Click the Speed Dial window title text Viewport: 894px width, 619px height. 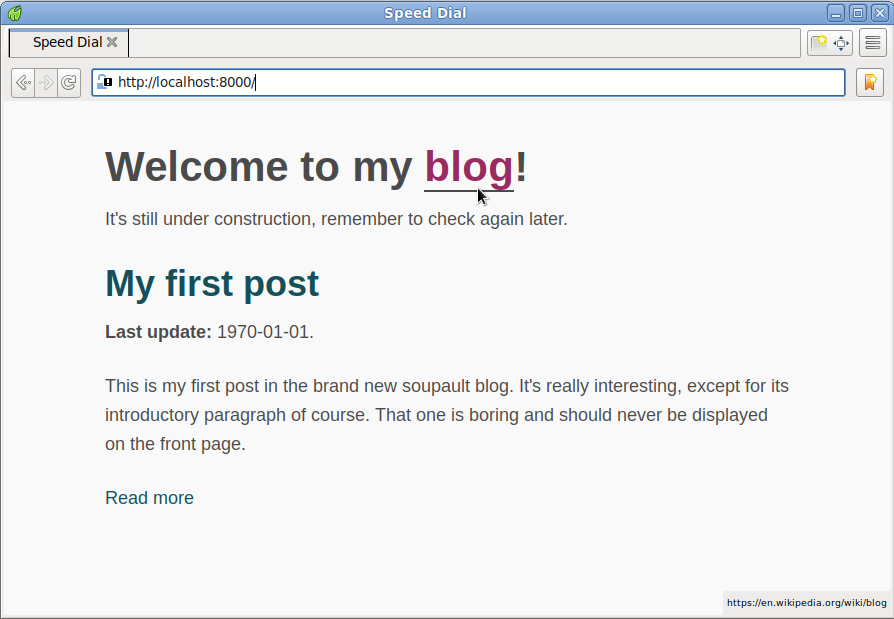point(425,13)
